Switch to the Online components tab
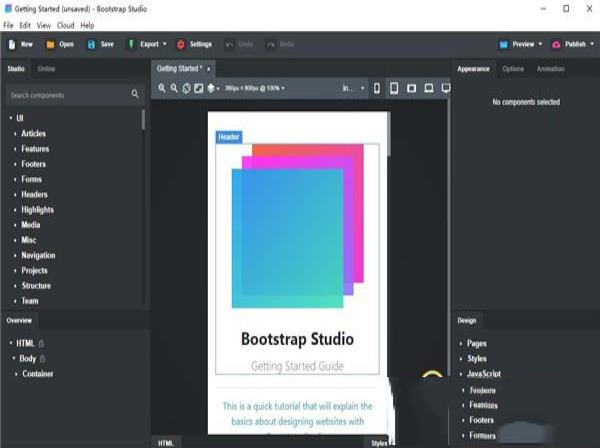The height and width of the screenshot is (448, 600). click(46, 69)
